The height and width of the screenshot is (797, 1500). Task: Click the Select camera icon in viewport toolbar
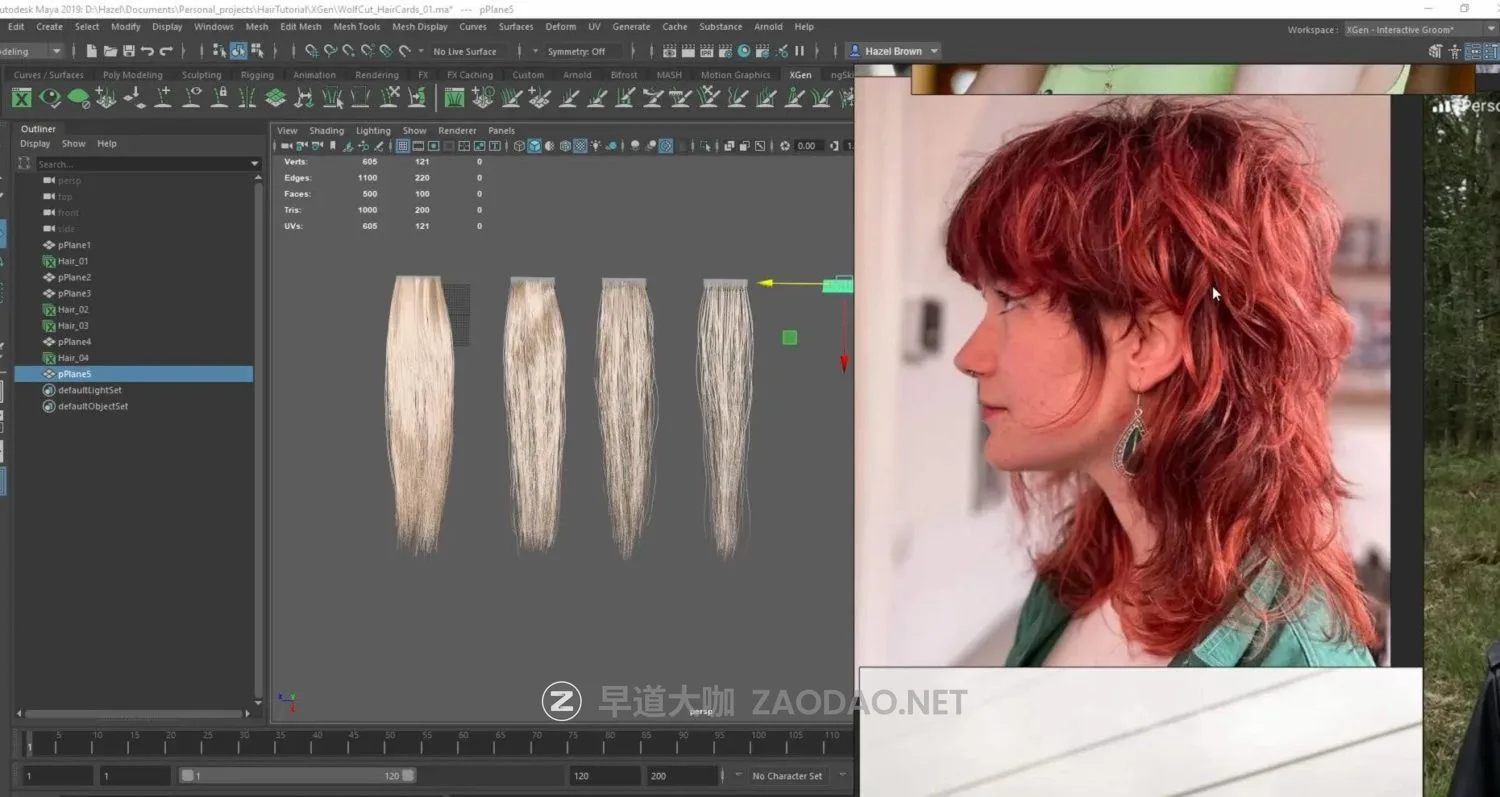coord(285,146)
